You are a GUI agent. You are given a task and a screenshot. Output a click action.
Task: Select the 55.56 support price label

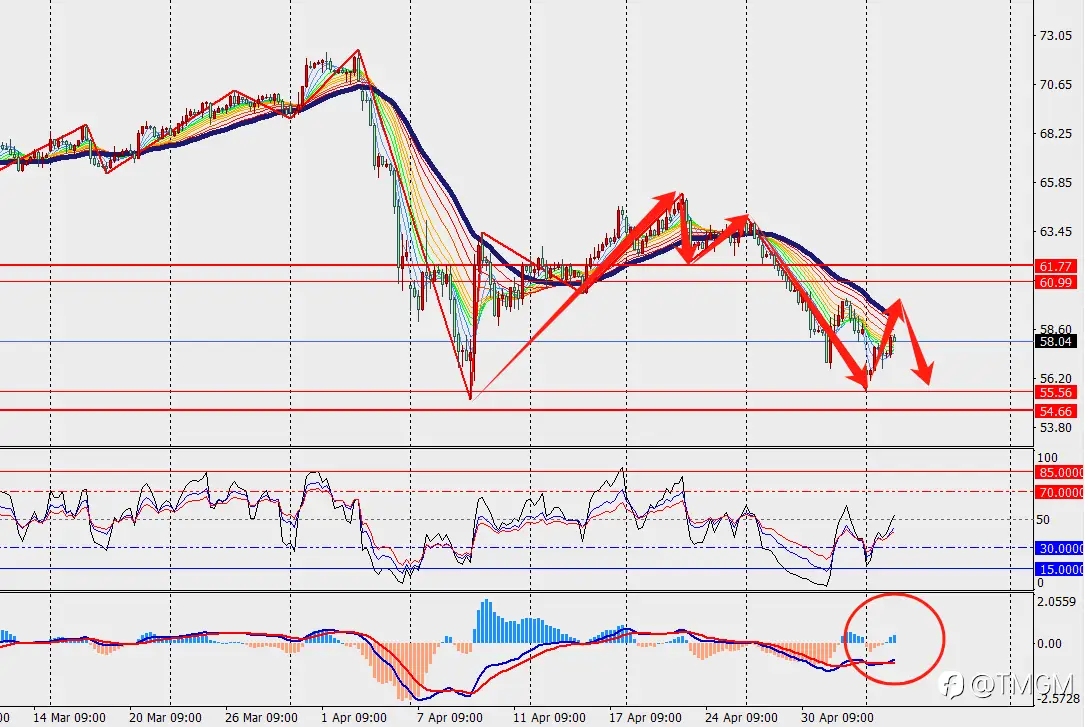1055,392
